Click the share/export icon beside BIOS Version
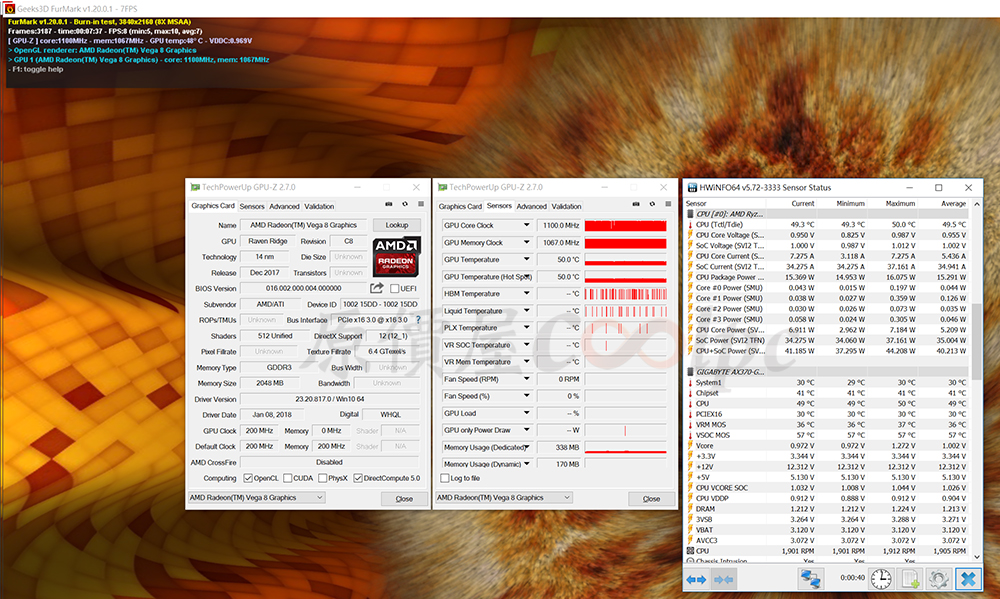Screen dimensions: 1000x599 click(x=377, y=288)
